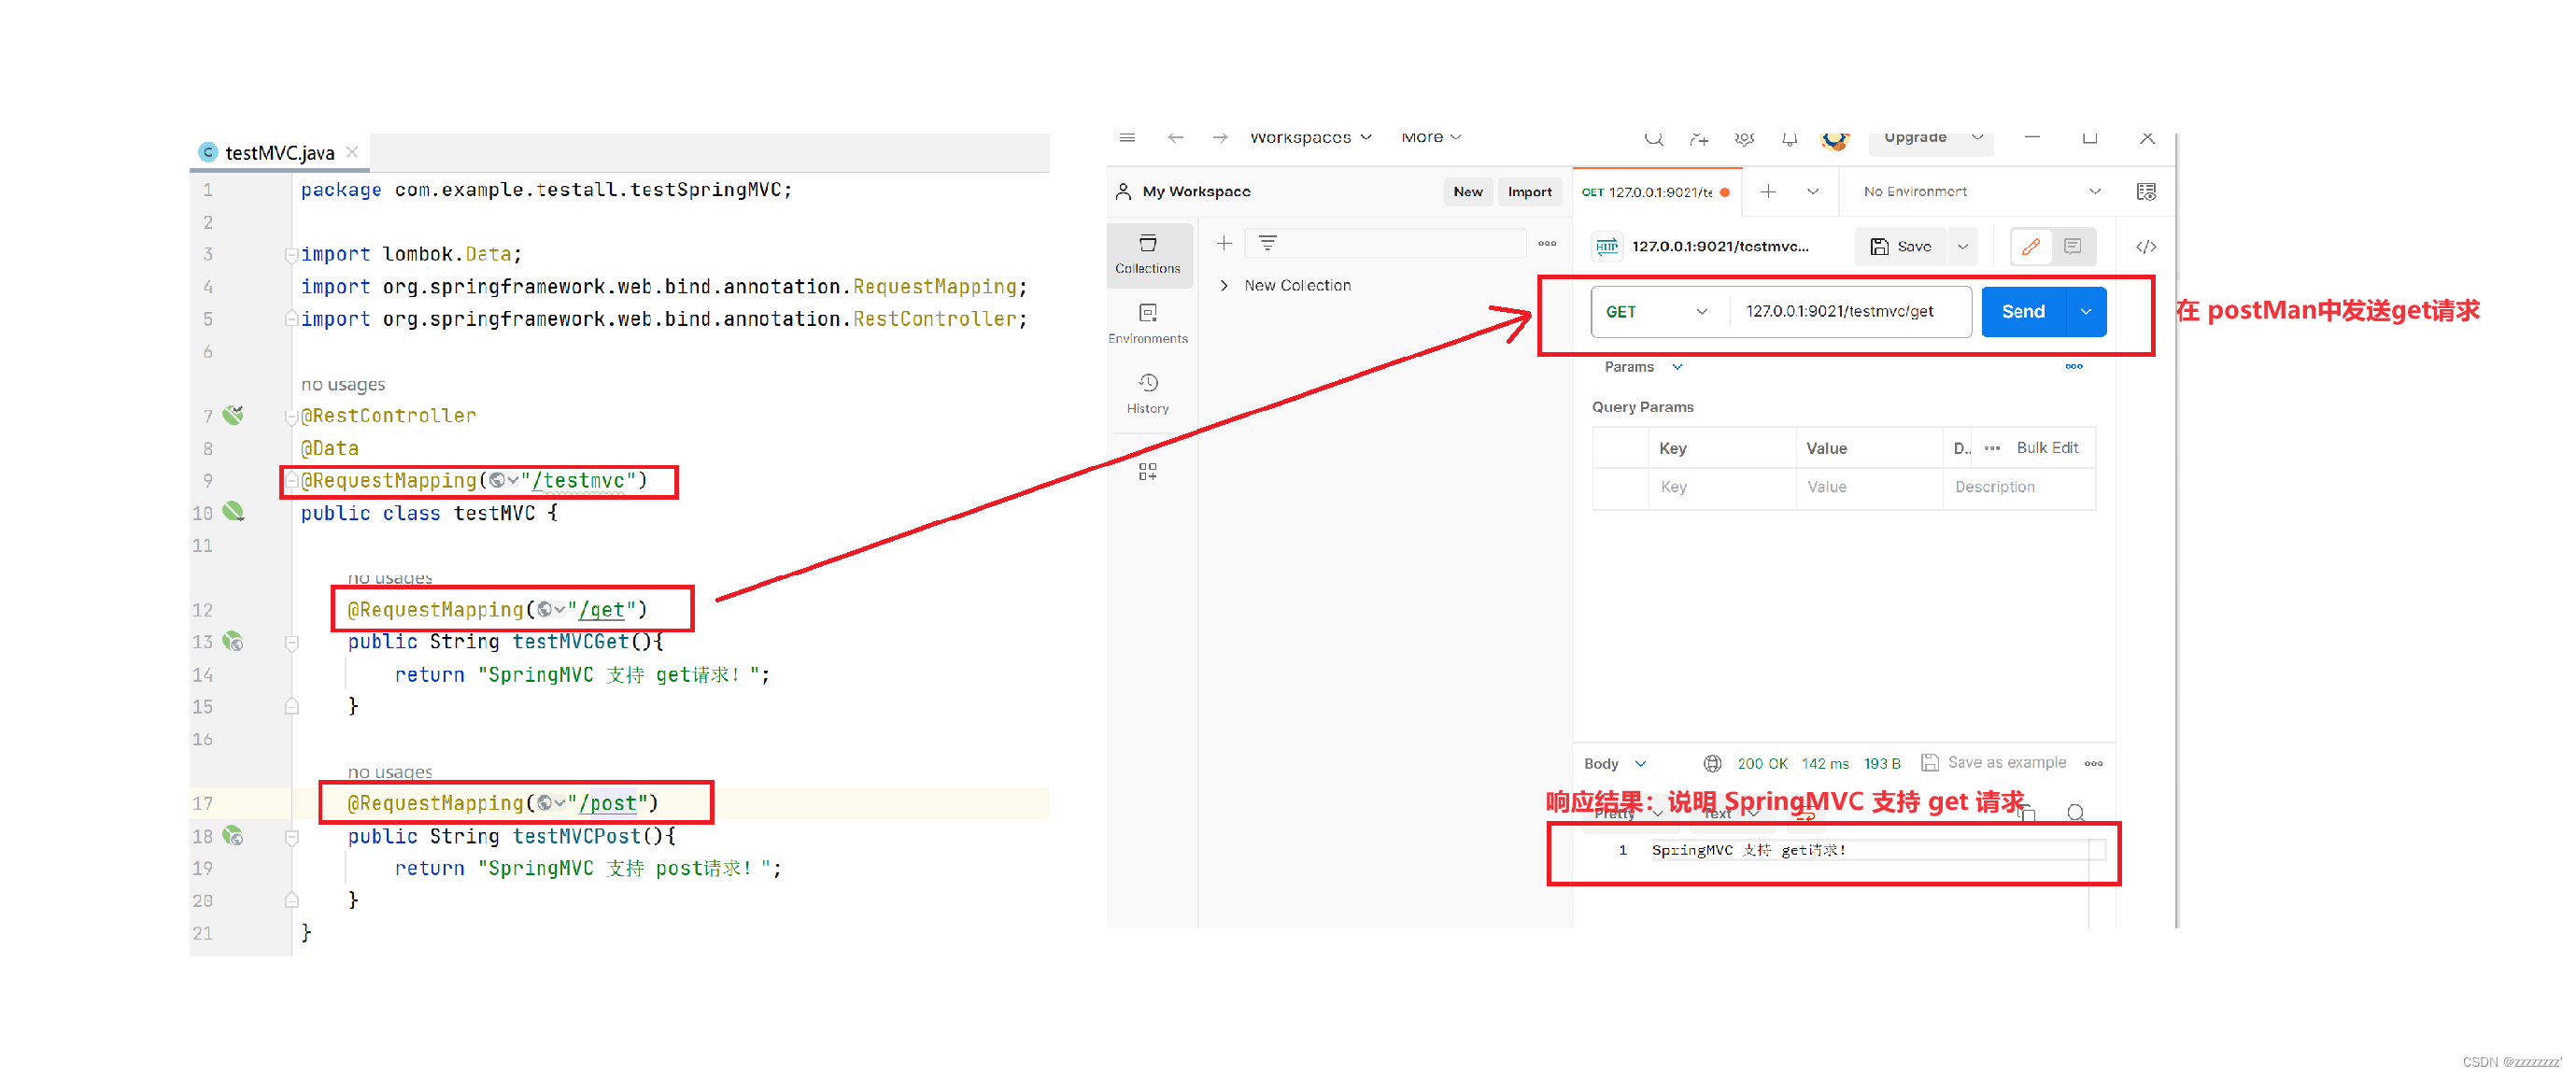The width and height of the screenshot is (2576, 1076).
Task: Open a new request tab with plus
Action: [1768, 191]
